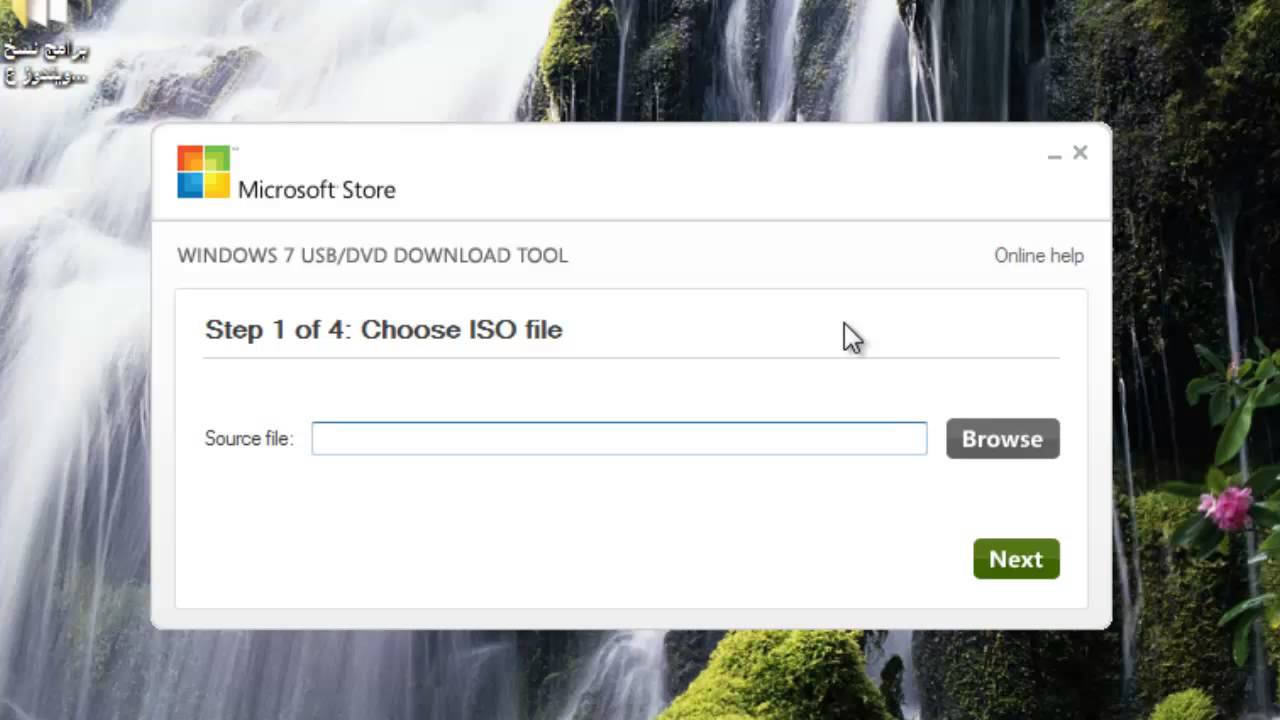Select the Browse button to pick an ISO
Image resolution: width=1280 pixels, height=720 pixels.
pos(1002,438)
